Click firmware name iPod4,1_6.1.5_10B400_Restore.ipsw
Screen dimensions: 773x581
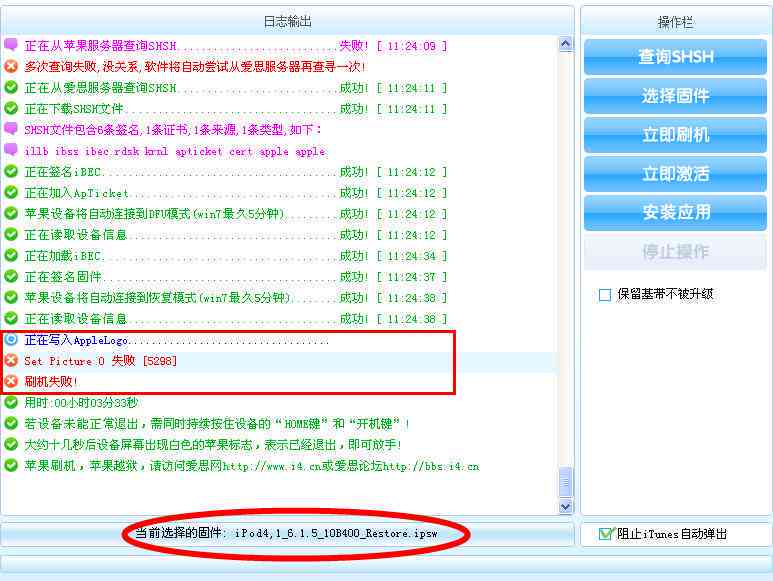[x=336, y=534]
